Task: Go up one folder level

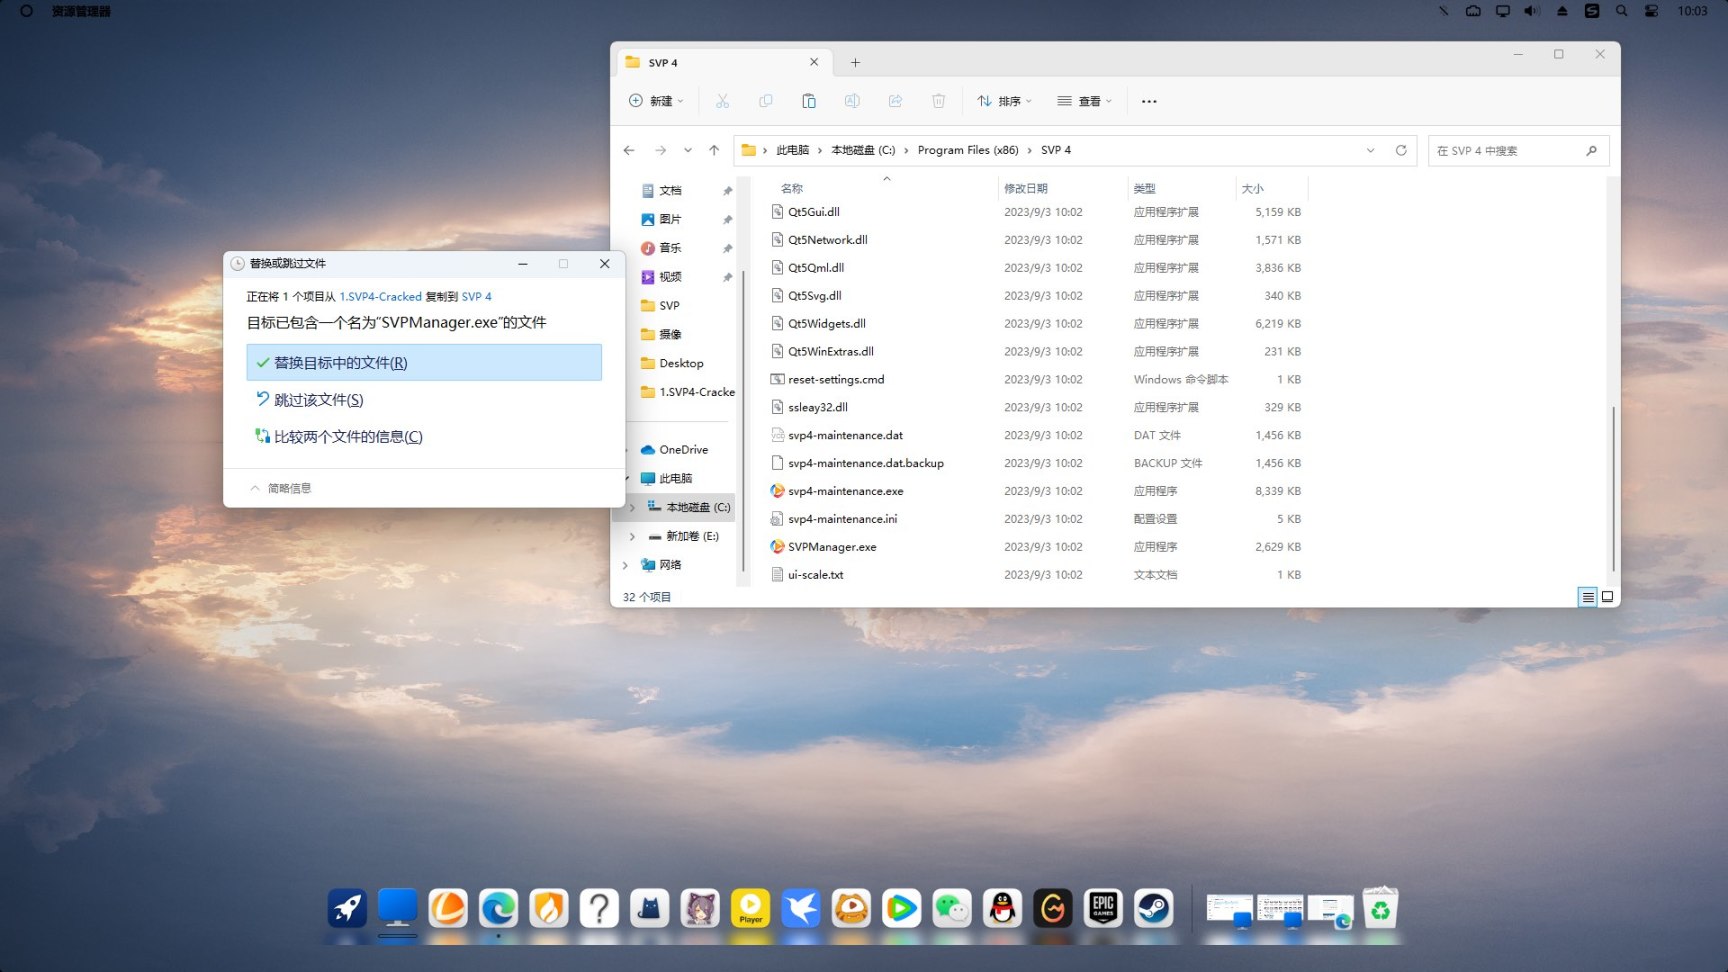Action: (714, 150)
